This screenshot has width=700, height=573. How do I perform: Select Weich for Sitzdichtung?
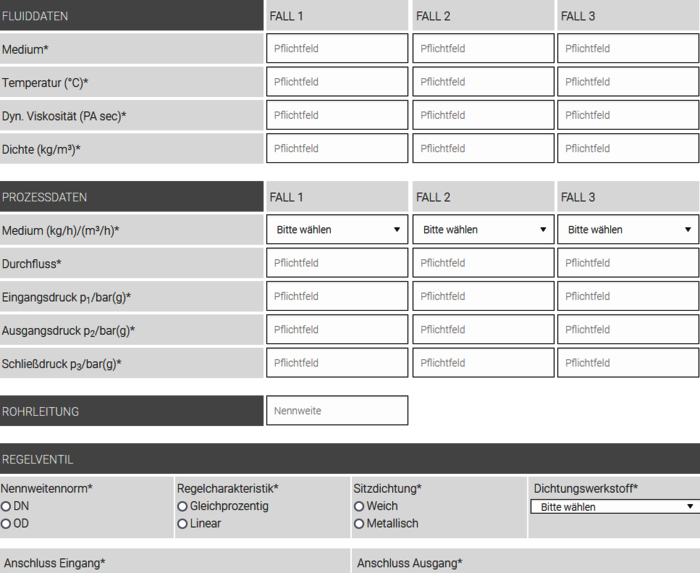tap(359, 507)
